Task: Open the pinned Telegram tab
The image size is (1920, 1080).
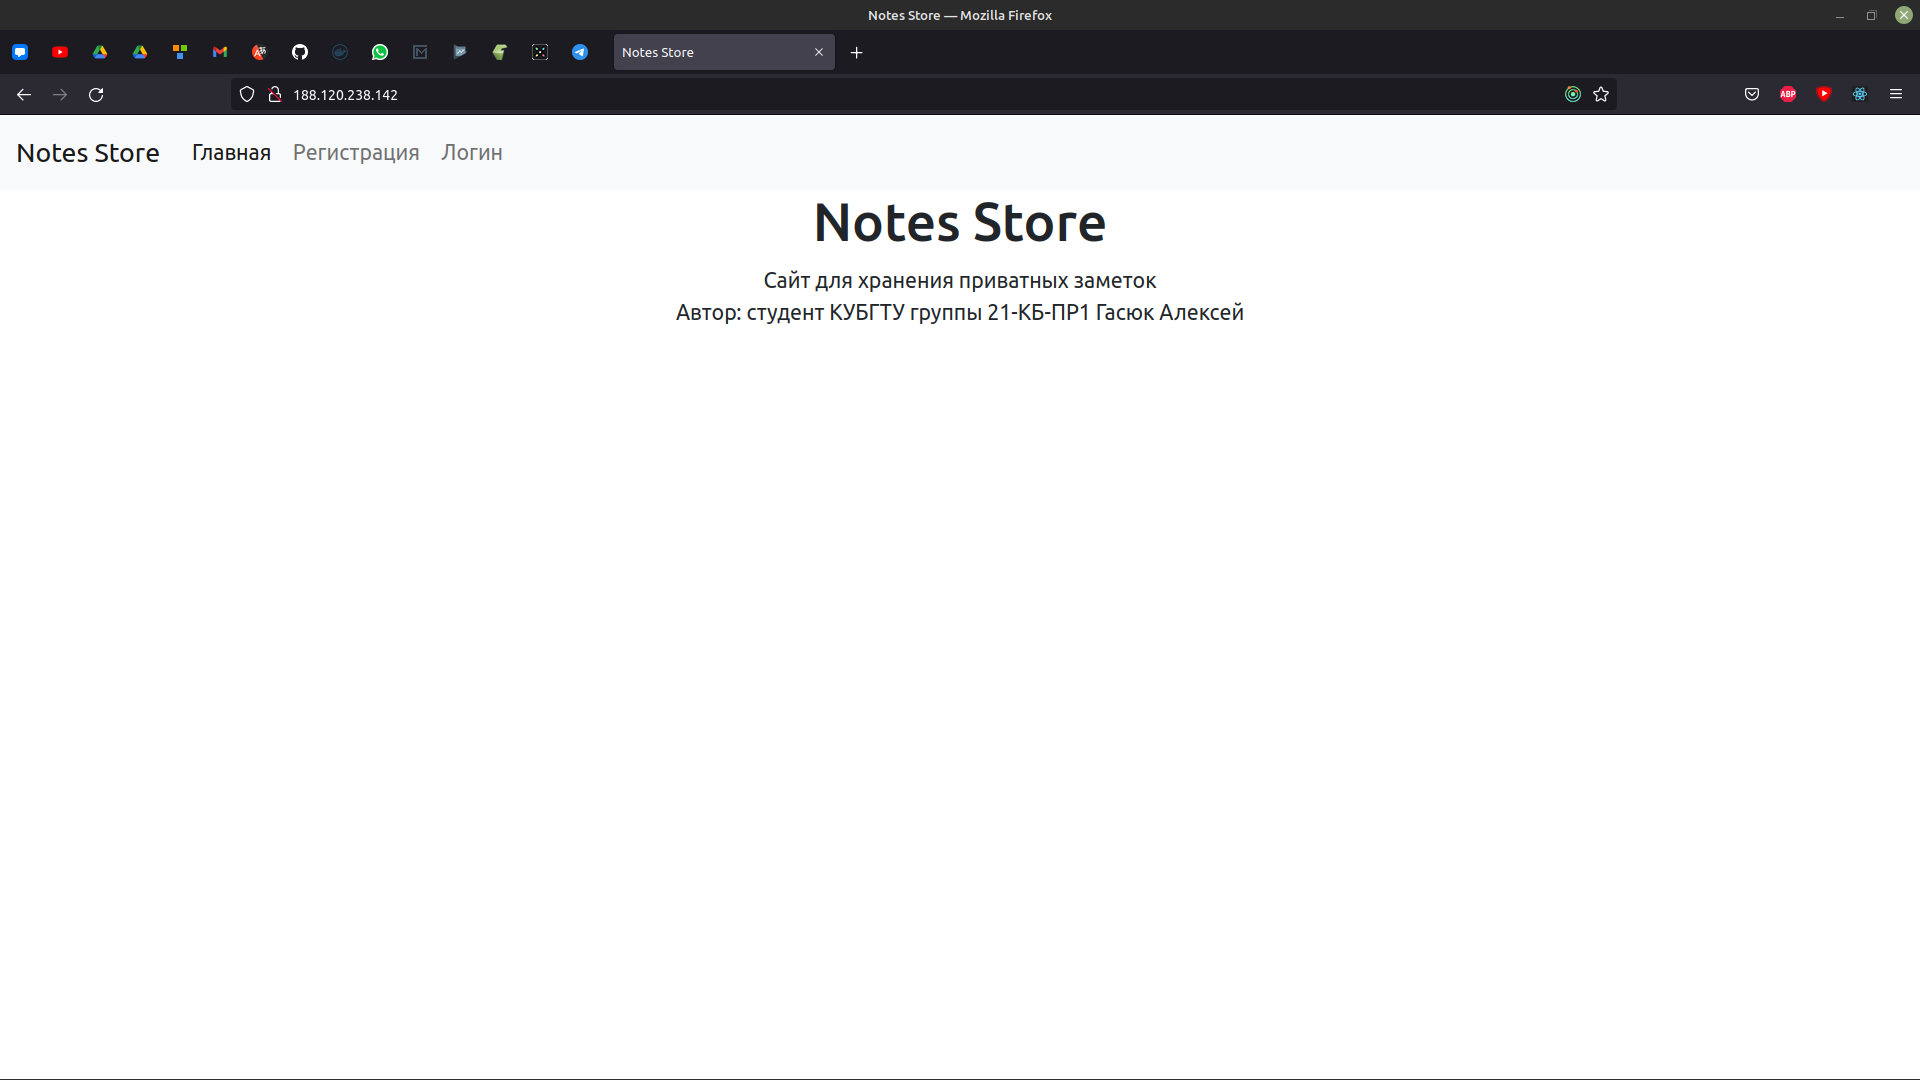Action: (x=580, y=52)
